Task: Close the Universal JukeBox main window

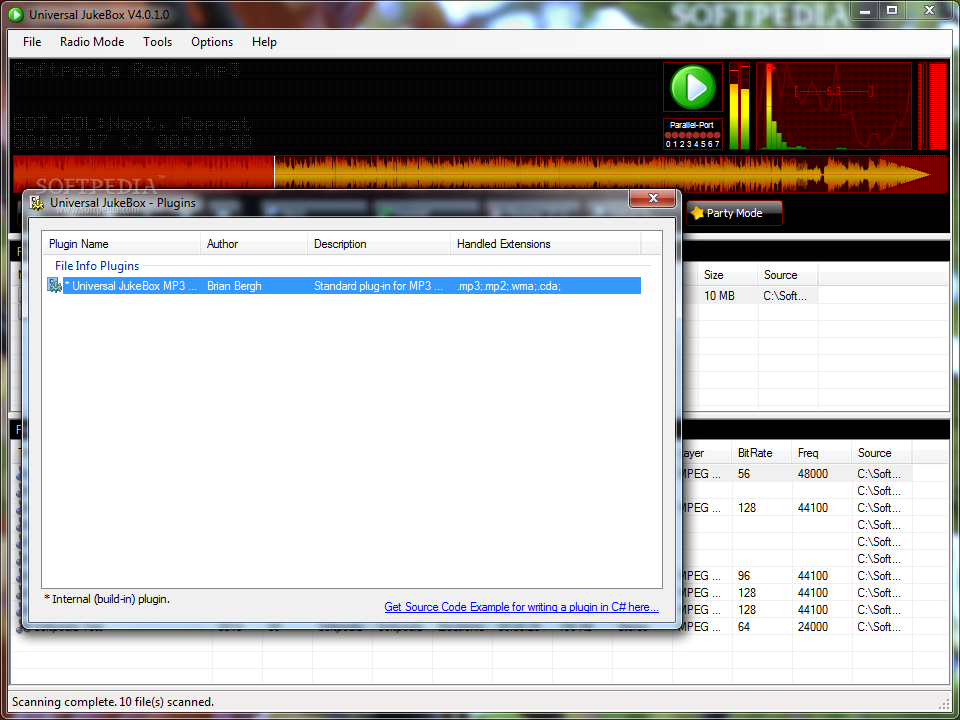Action: click(x=929, y=10)
